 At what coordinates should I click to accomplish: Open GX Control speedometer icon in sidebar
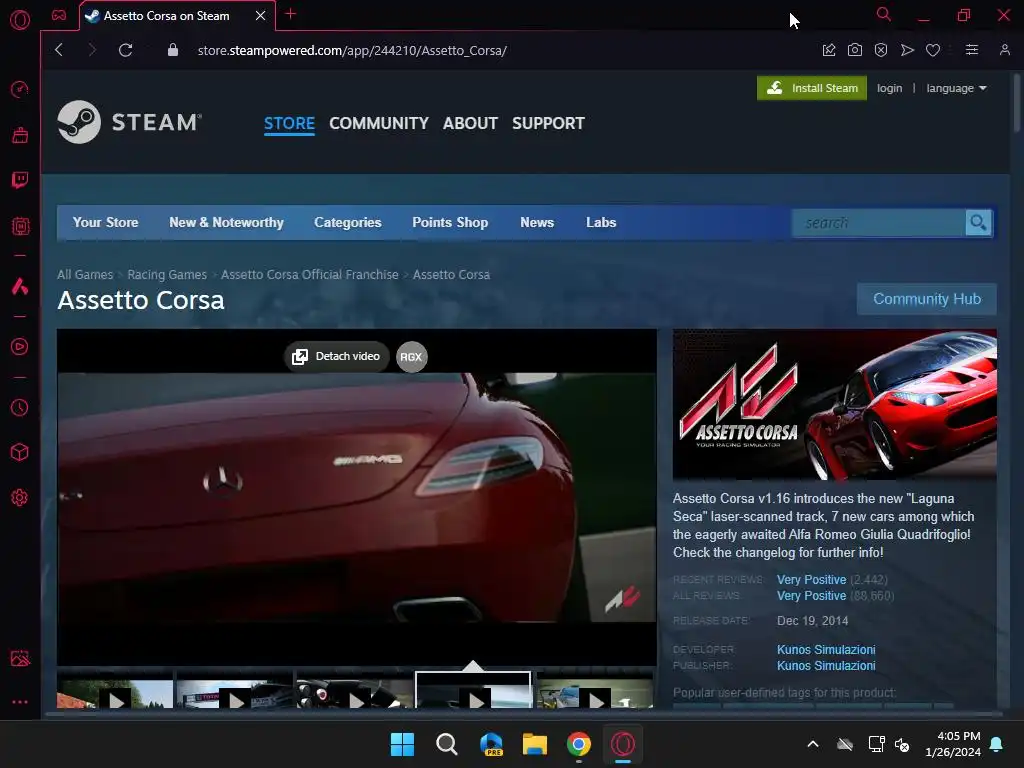click(x=20, y=89)
